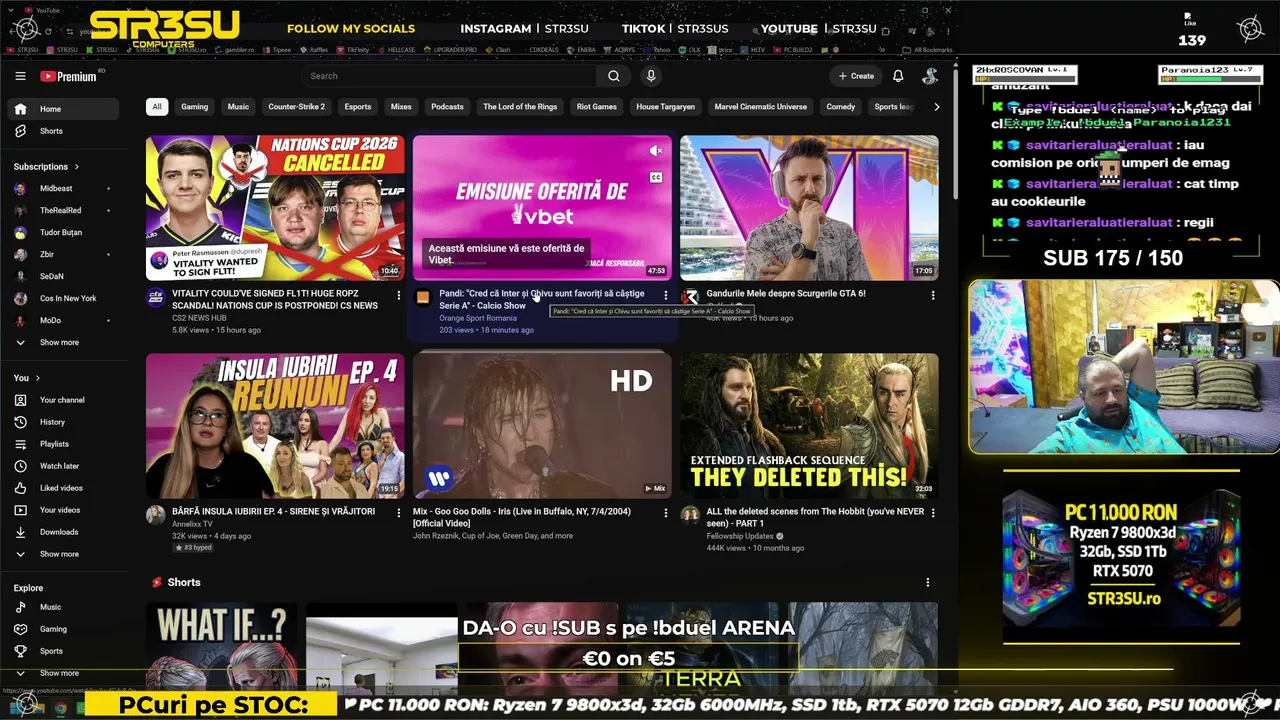Open the CS2 NEWS HUB channel link
This screenshot has height=720, width=1280.
199,318
